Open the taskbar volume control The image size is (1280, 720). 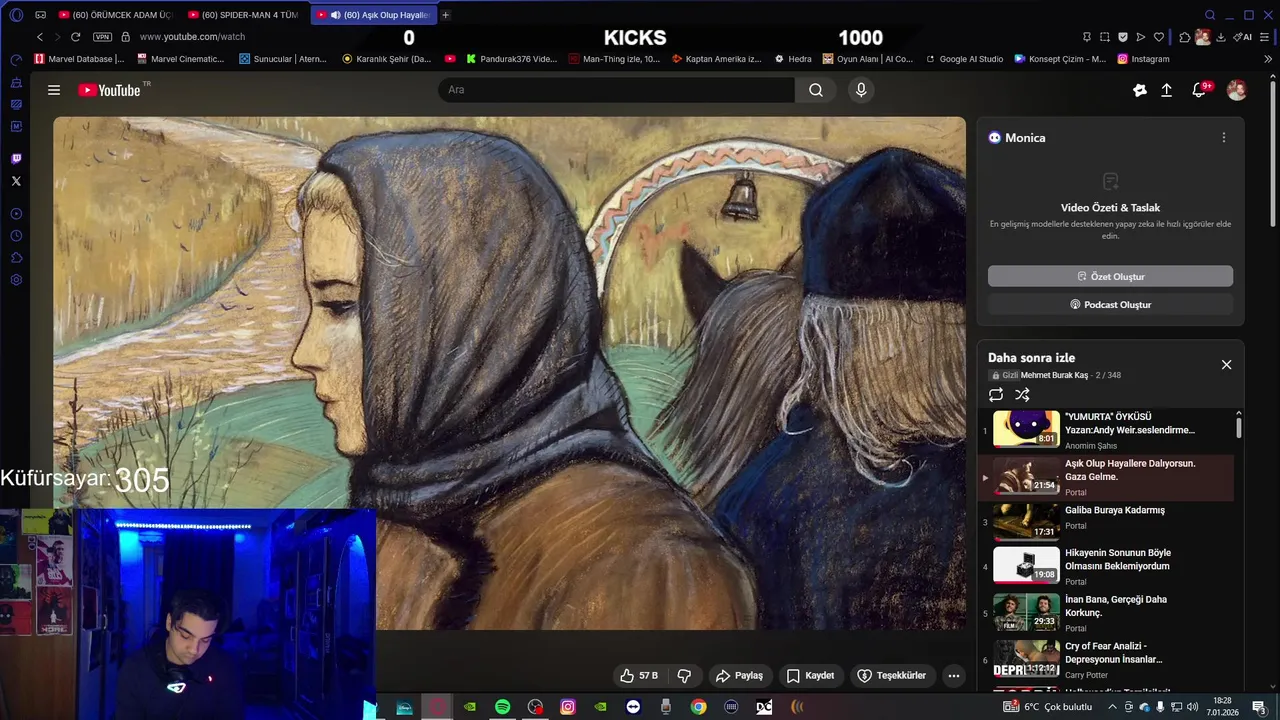1192,707
